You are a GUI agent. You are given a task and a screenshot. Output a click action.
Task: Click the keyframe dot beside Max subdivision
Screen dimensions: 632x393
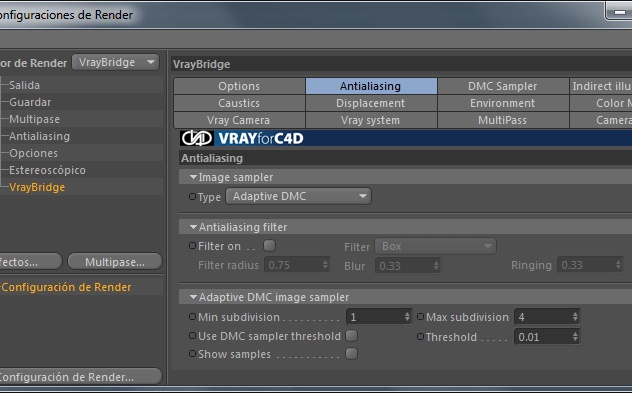[x=420, y=317]
